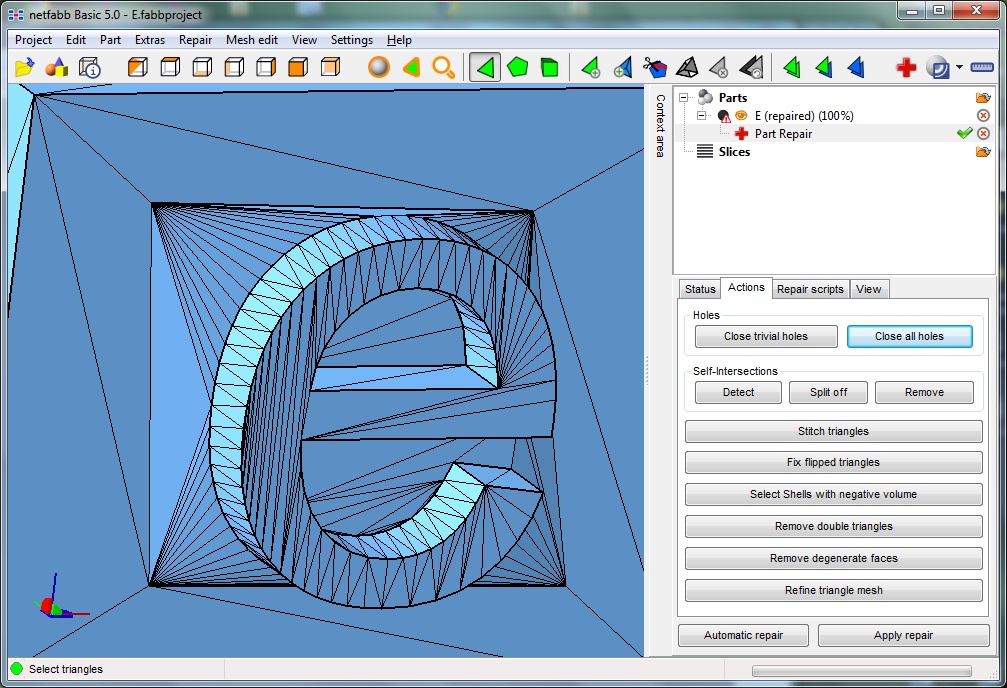This screenshot has width=1007, height=688.
Task: Open the Extras menu
Action: 150,40
